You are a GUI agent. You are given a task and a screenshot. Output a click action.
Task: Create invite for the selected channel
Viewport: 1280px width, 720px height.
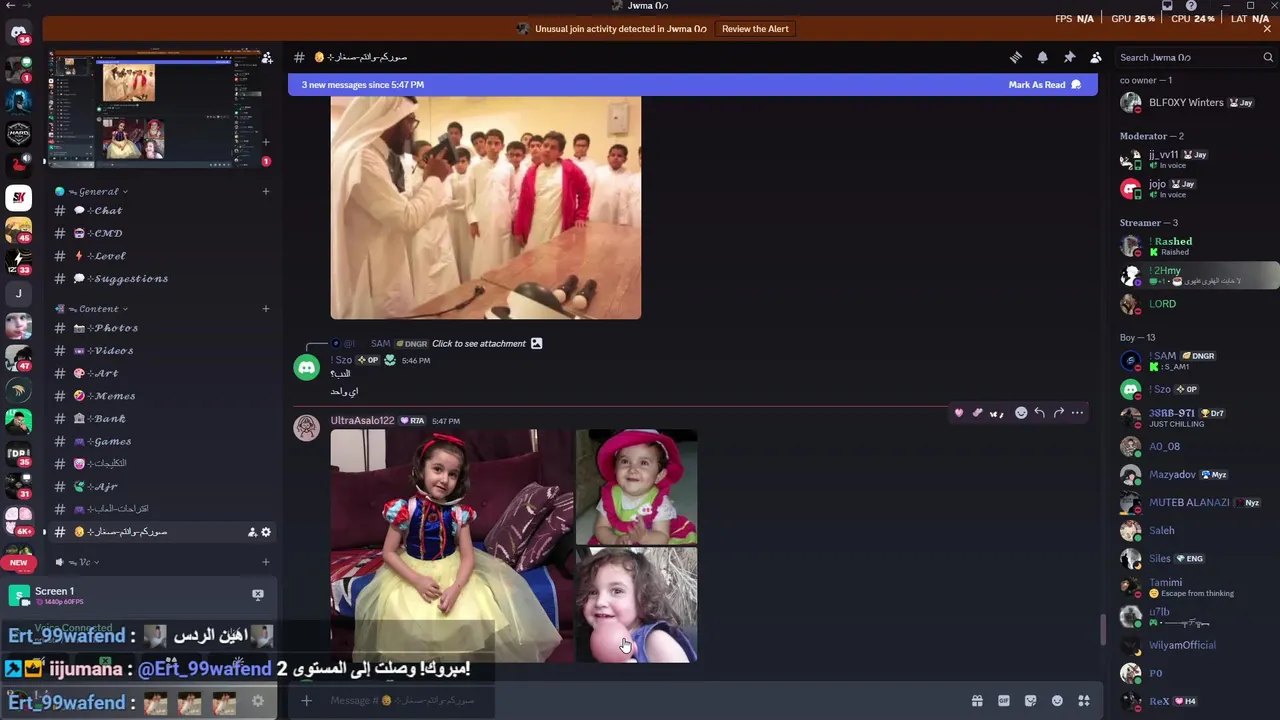click(252, 532)
